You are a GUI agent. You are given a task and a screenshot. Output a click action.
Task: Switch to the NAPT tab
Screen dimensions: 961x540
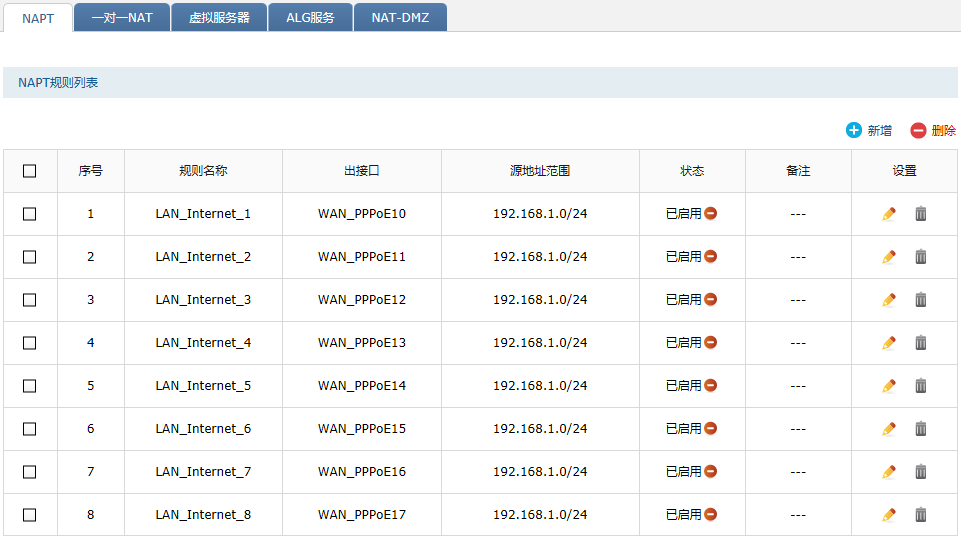point(38,18)
